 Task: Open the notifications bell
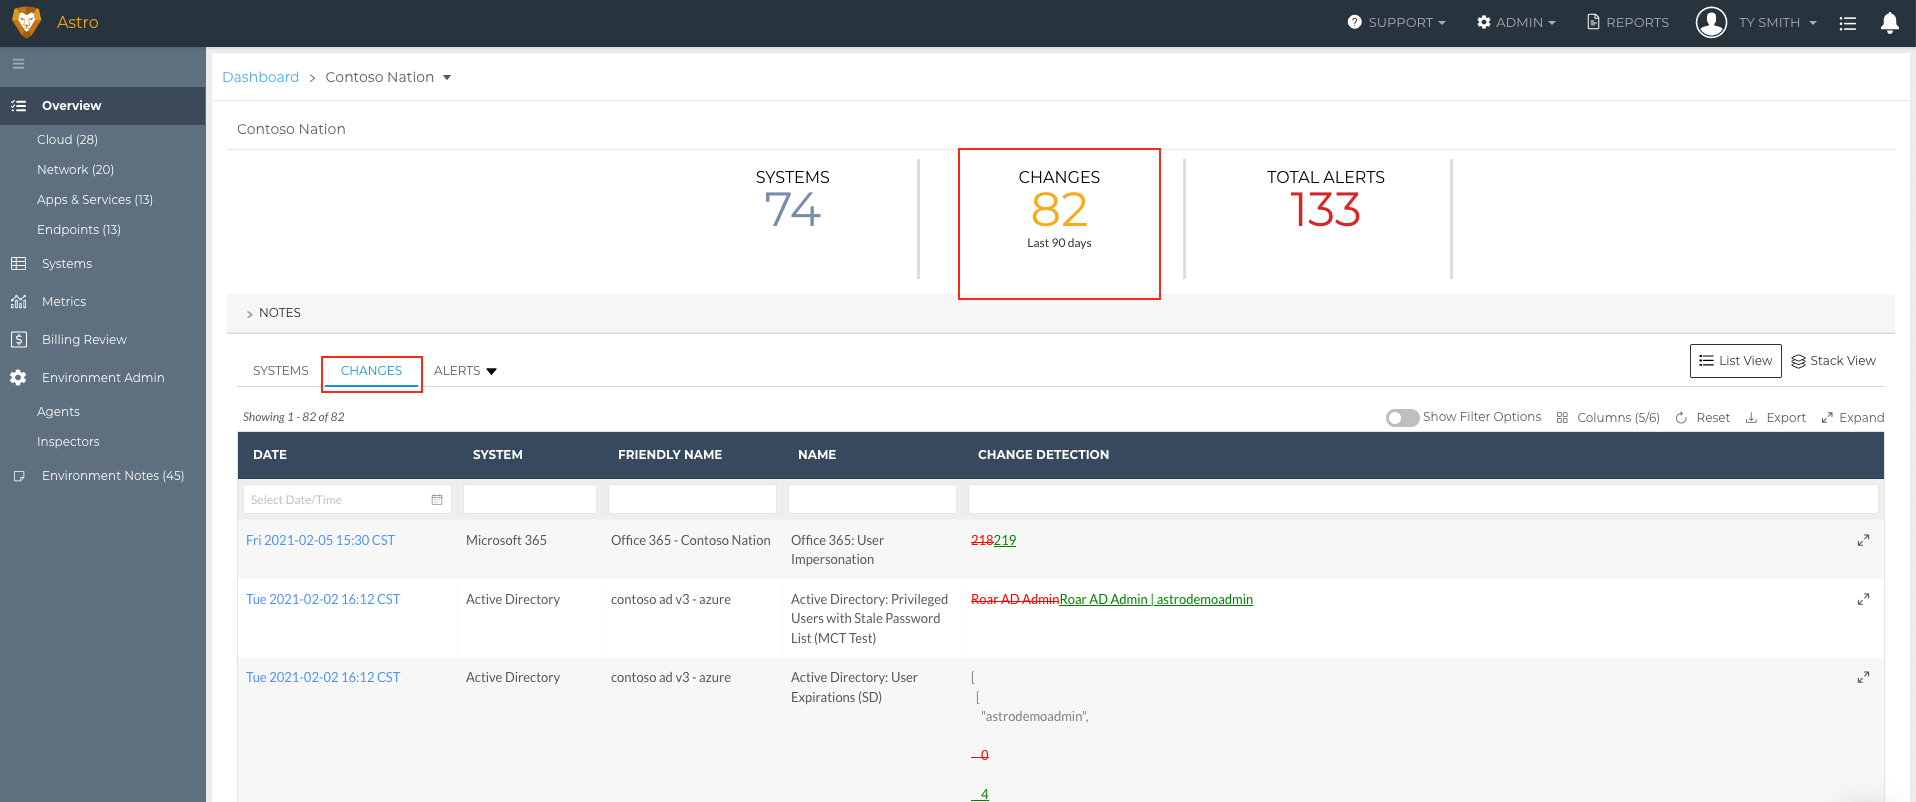tap(1889, 23)
